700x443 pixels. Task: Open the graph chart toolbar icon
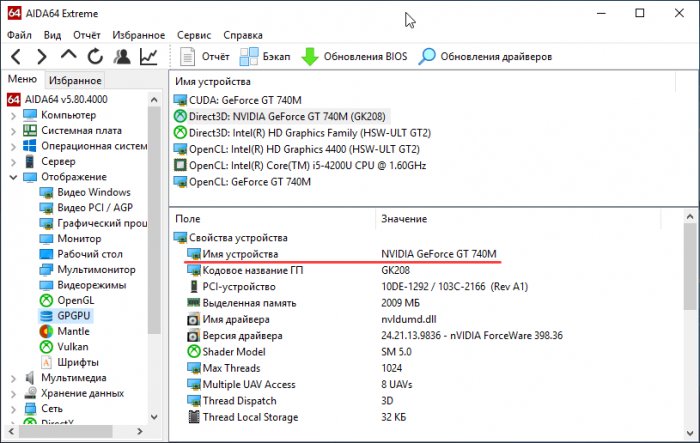[x=149, y=57]
